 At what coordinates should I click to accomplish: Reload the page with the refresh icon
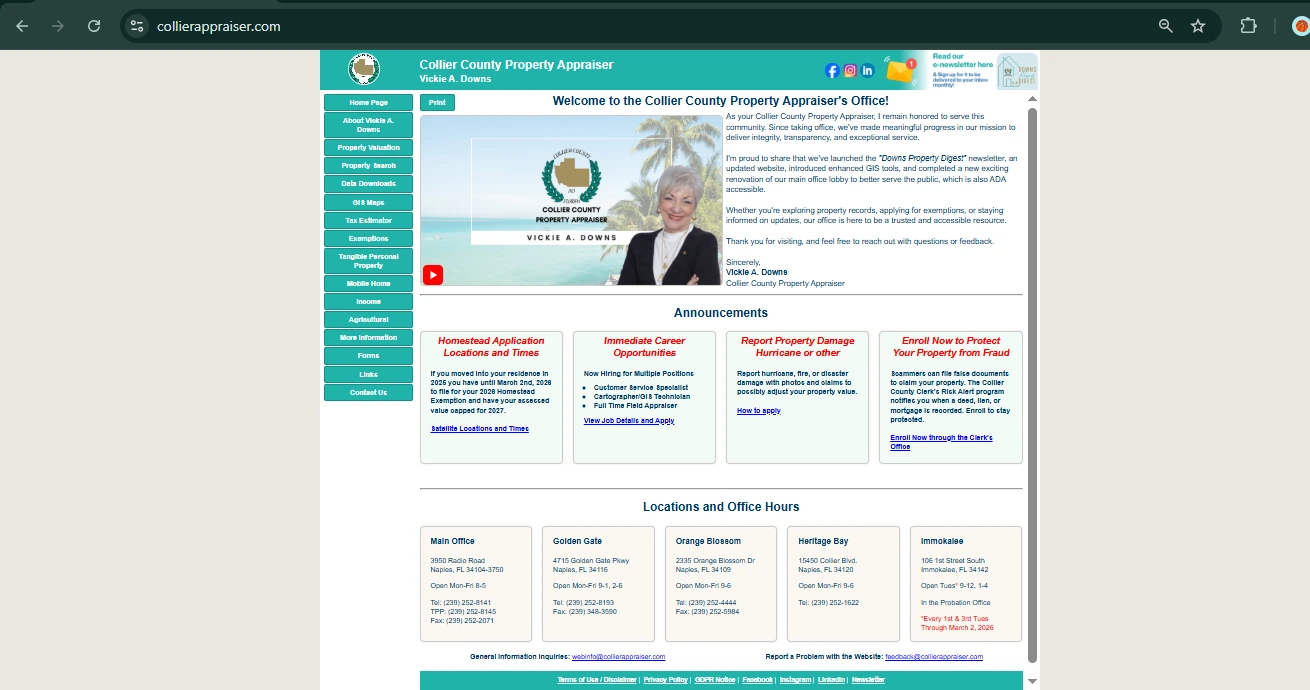click(93, 26)
